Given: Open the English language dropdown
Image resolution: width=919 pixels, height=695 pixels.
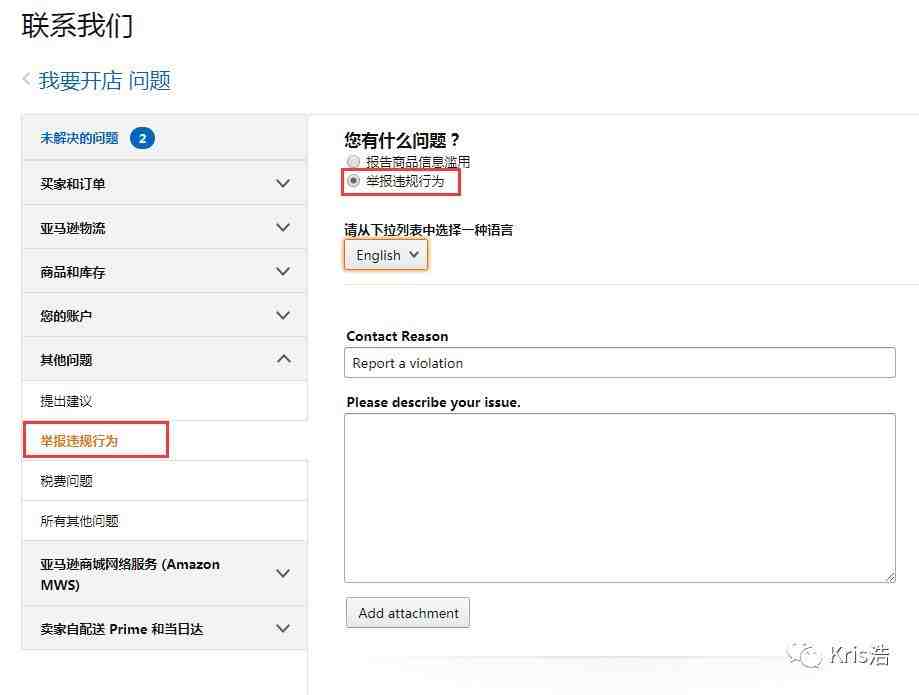Looking at the screenshot, I should tap(386, 255).
